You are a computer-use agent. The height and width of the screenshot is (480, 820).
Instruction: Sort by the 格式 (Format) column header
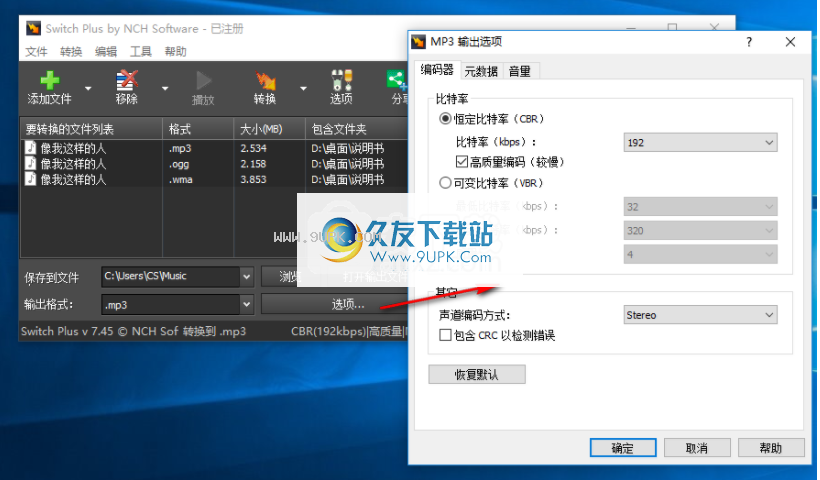198,129
